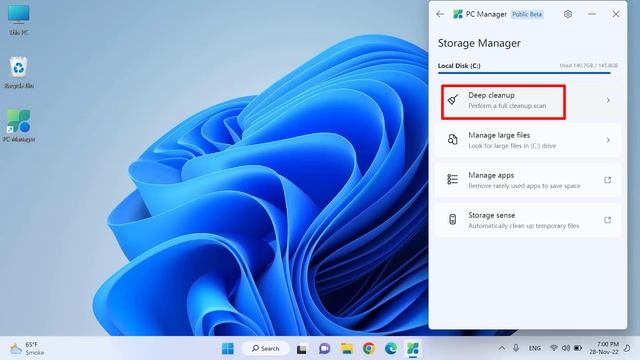Expand Manage large files chevron
This screenshot has width=640, height=360.
click(x=608, y=140)
